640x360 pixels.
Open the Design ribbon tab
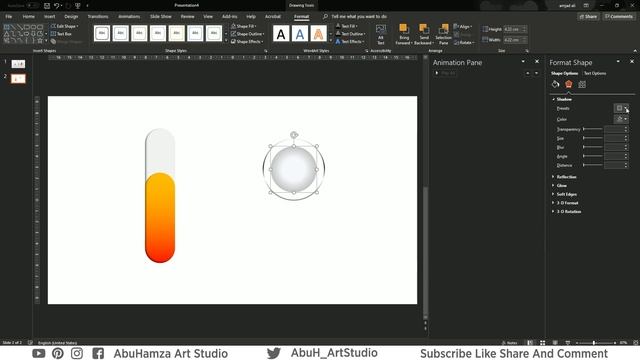click(71, 17)
